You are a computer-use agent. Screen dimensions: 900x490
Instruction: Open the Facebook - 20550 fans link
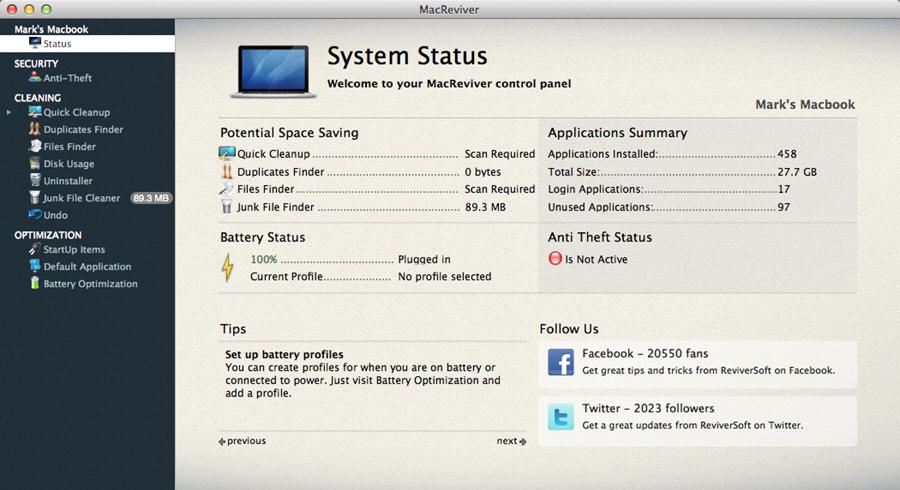tap(645, 353)
